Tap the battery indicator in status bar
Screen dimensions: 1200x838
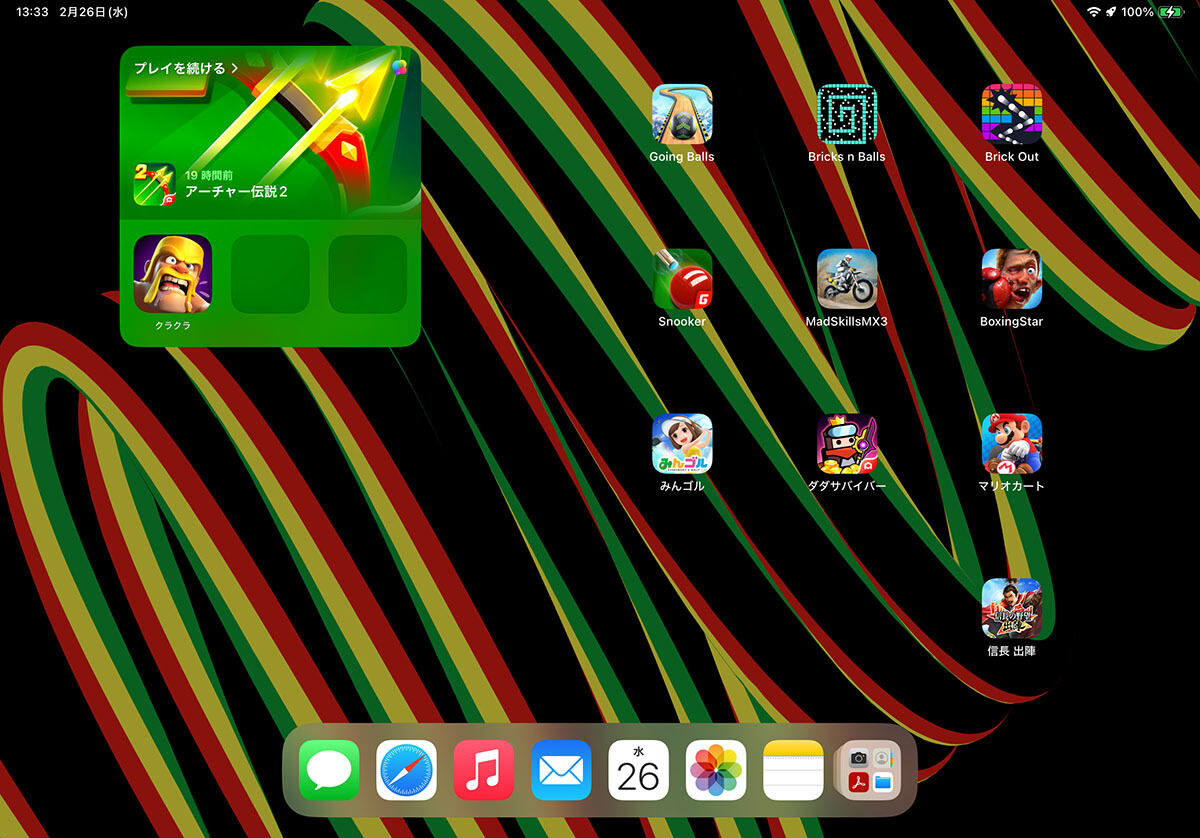tap(1170, 12)
